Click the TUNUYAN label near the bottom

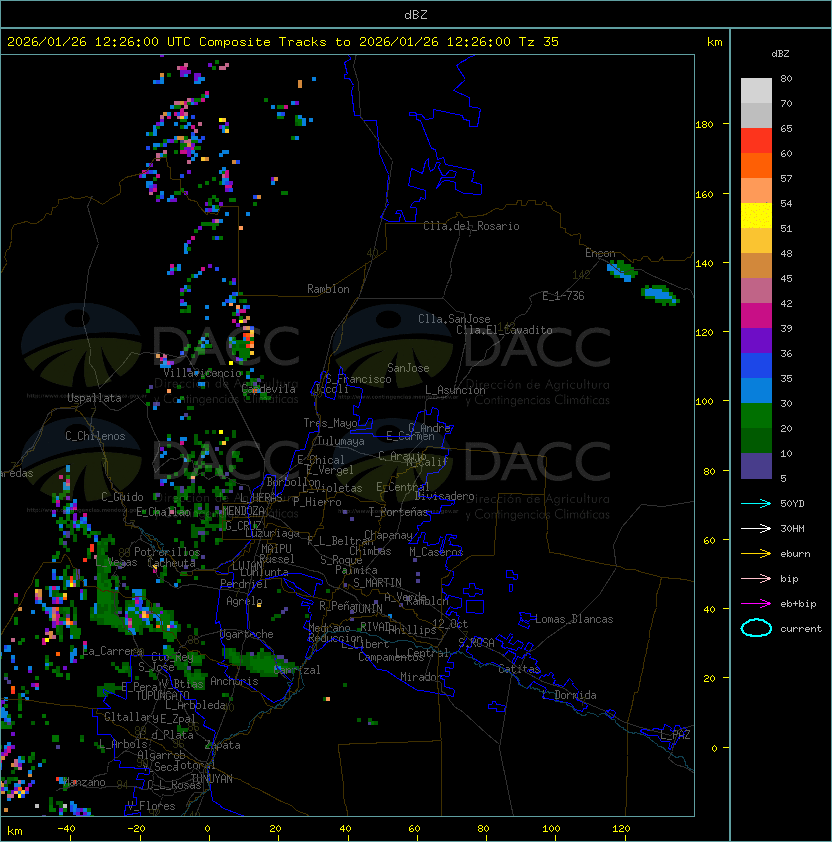(x=212, y=779)
